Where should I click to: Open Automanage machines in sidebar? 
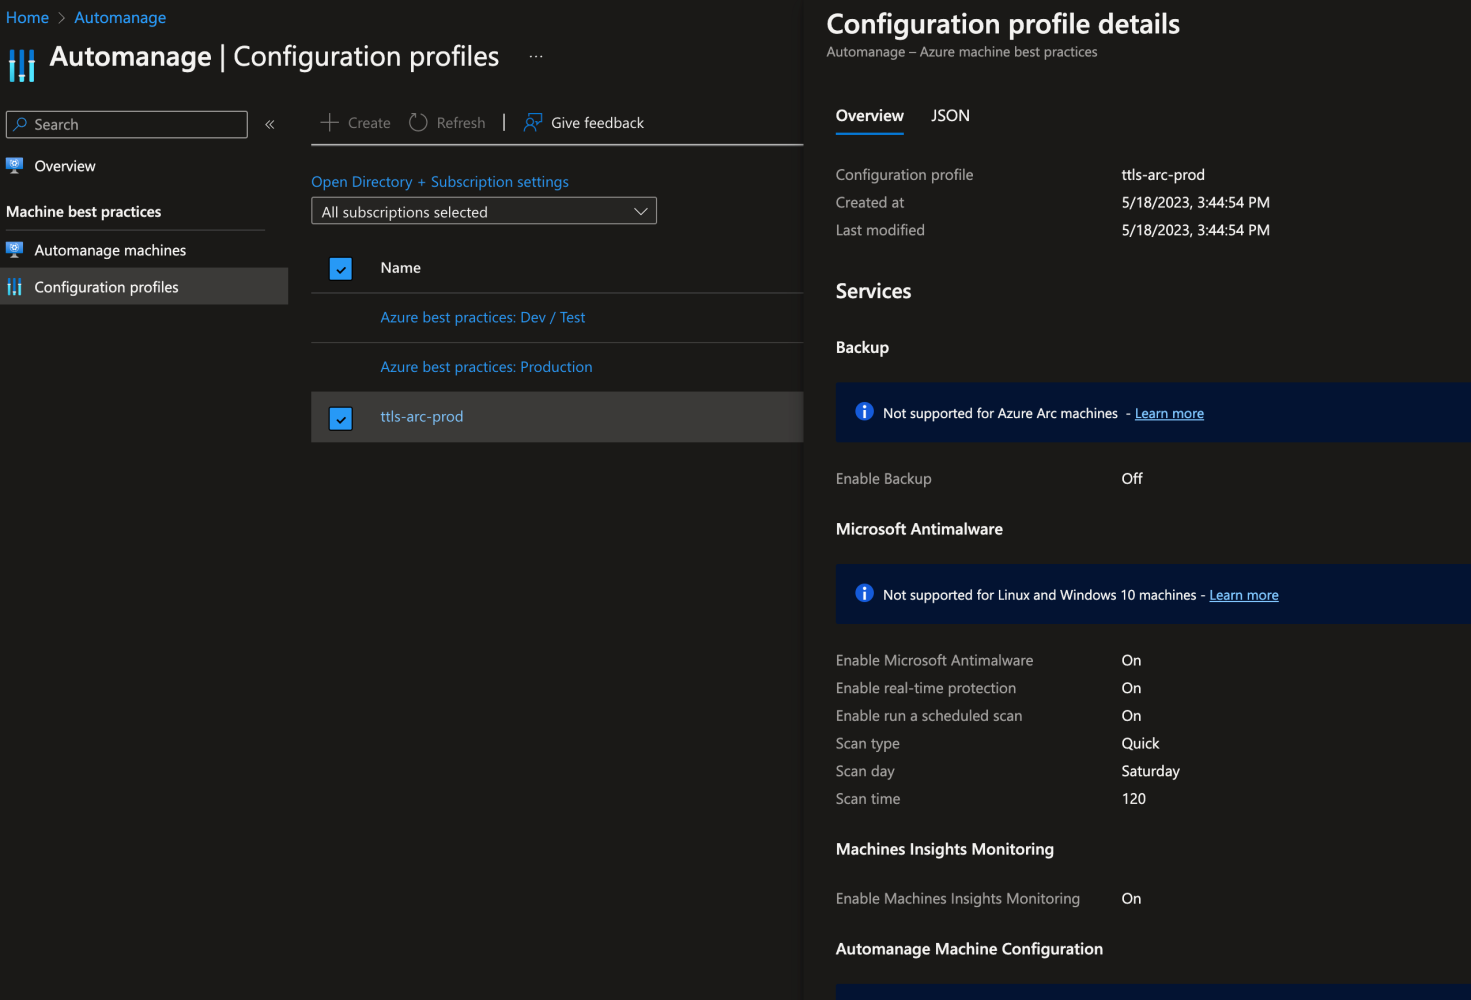(110, 250)
